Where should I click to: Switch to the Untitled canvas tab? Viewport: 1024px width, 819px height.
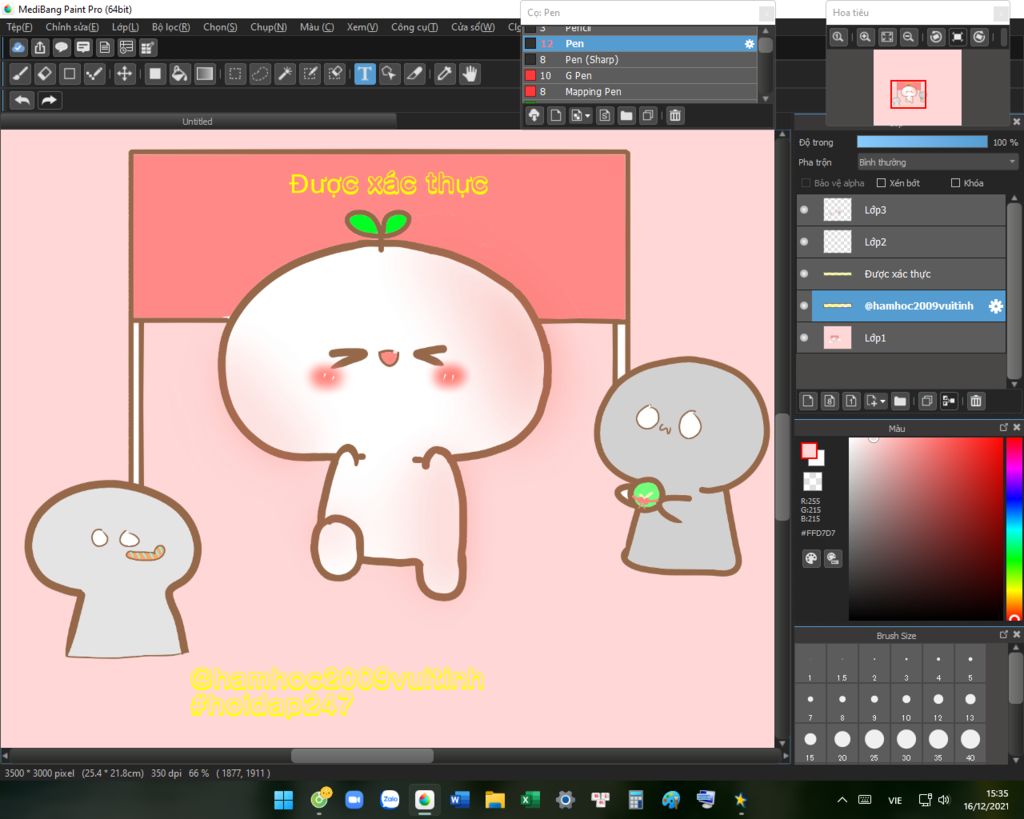pyautogui.click(x=197, y=121)
